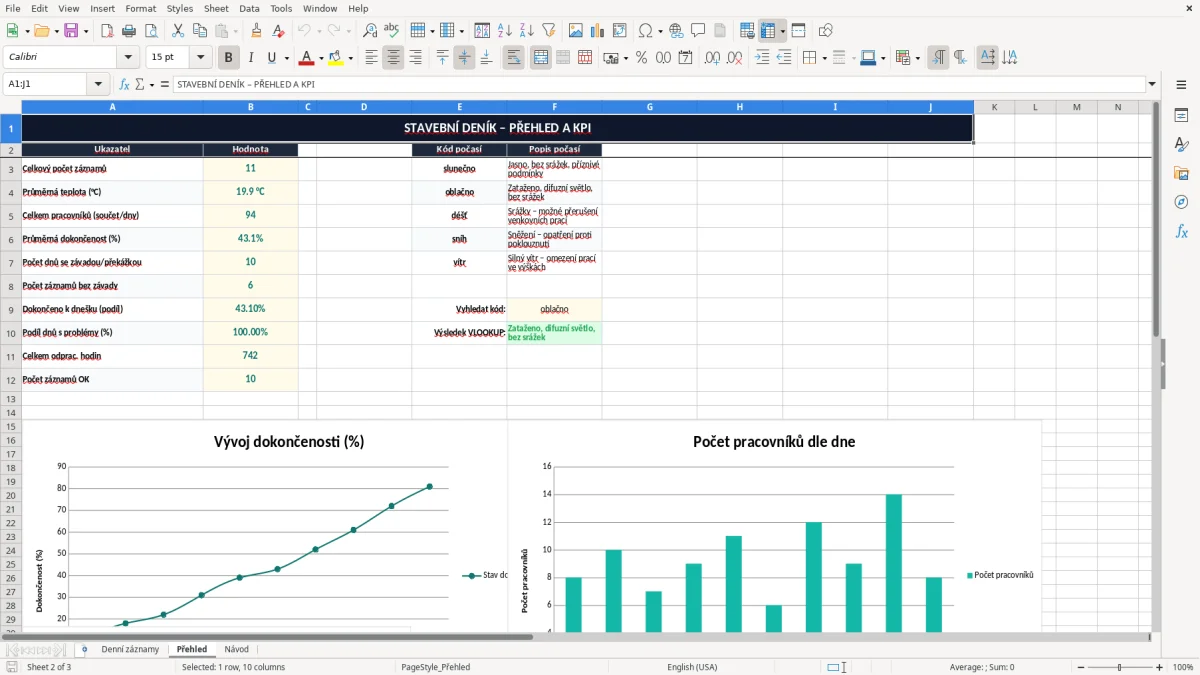Click the AutoFilter funnel icon
This screenshot has width=1200, height=675.
tap(549, 31)
